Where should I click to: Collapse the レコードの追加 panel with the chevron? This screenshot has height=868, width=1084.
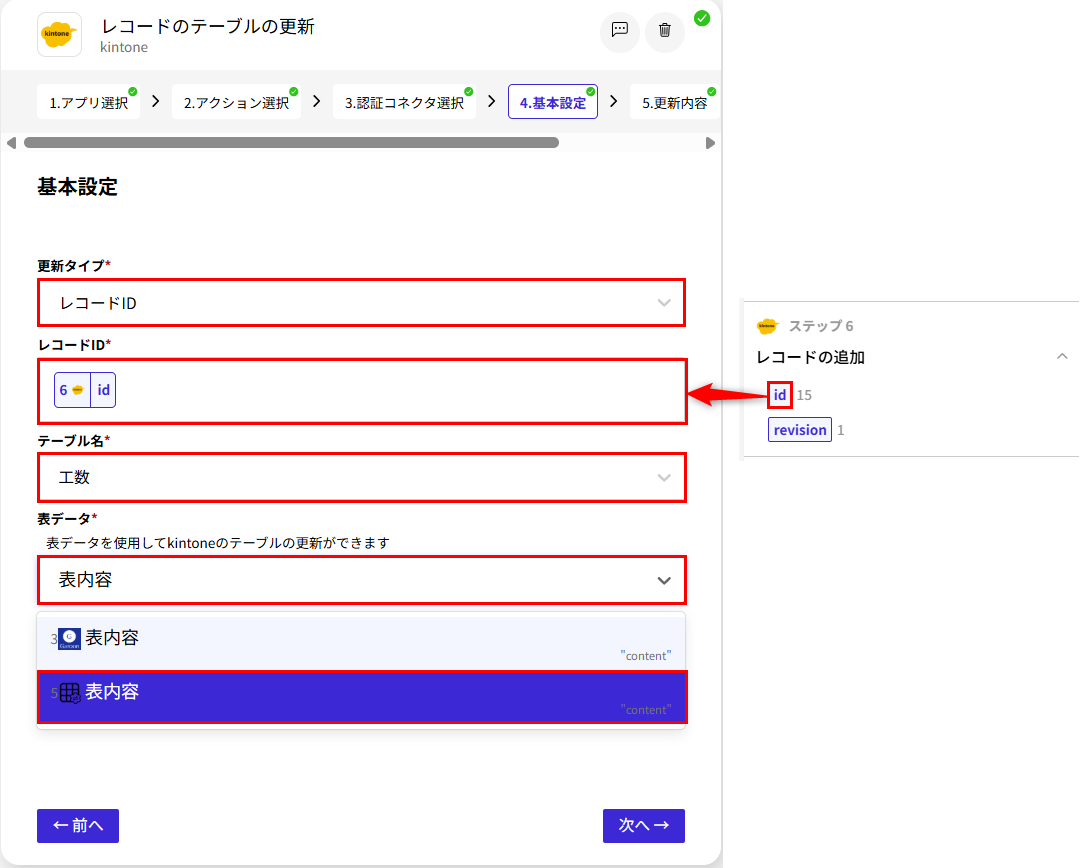1062,356
